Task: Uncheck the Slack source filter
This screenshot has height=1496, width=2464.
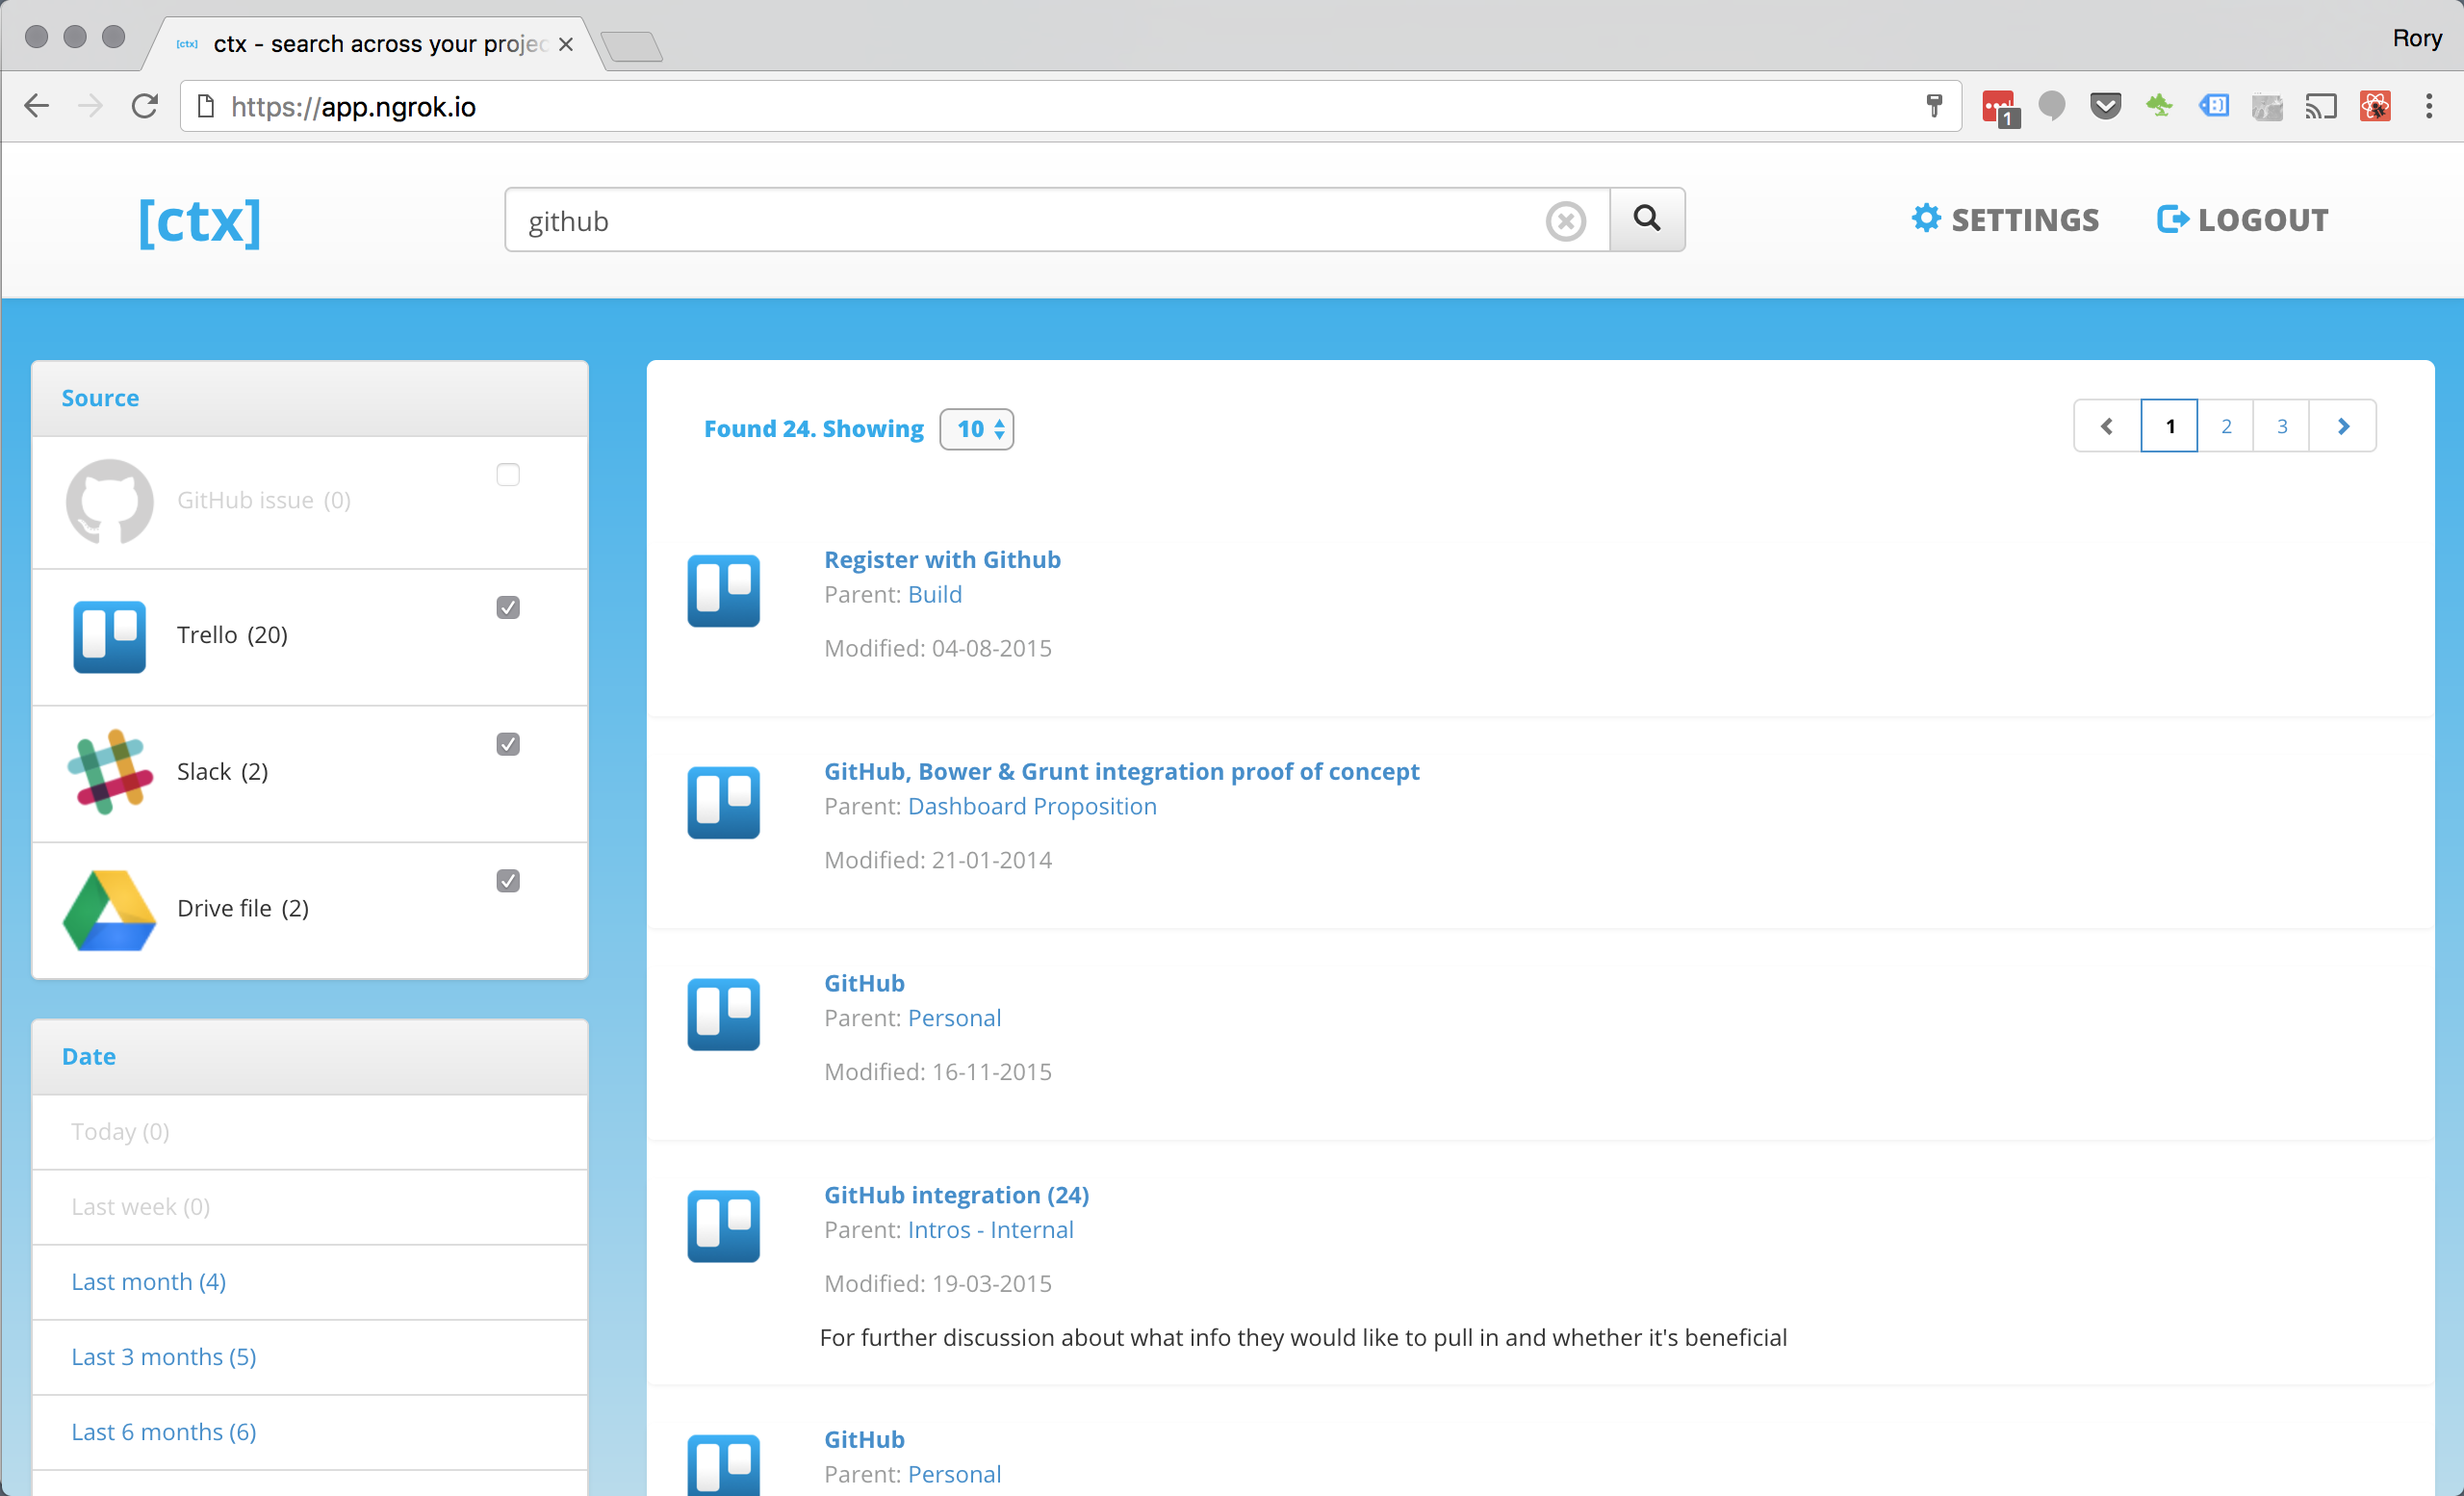Action: tap(508, 744)
